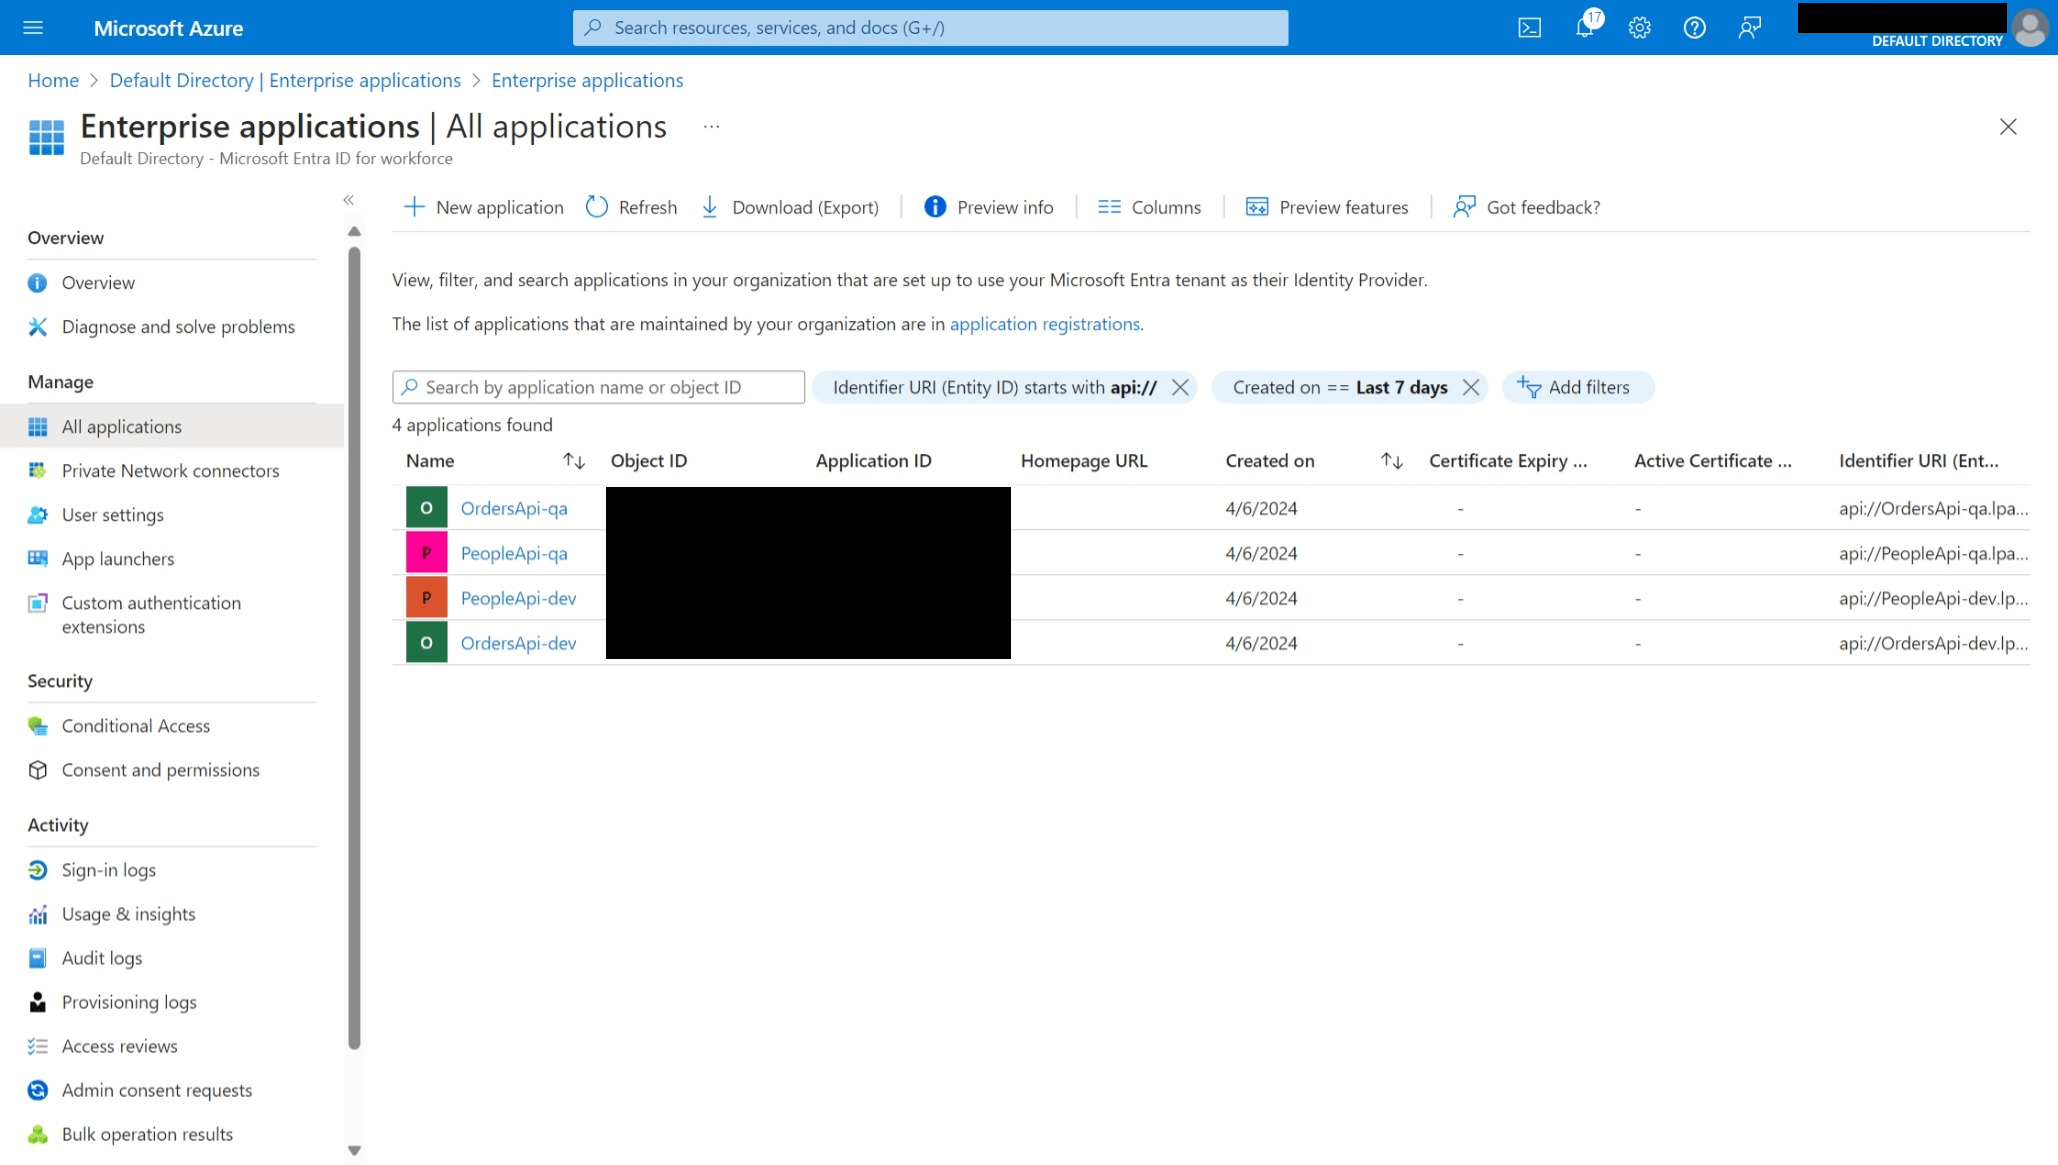
Task: Click the Identifier URI column header
Action: pyautogui.click(x=1918, y=461)
